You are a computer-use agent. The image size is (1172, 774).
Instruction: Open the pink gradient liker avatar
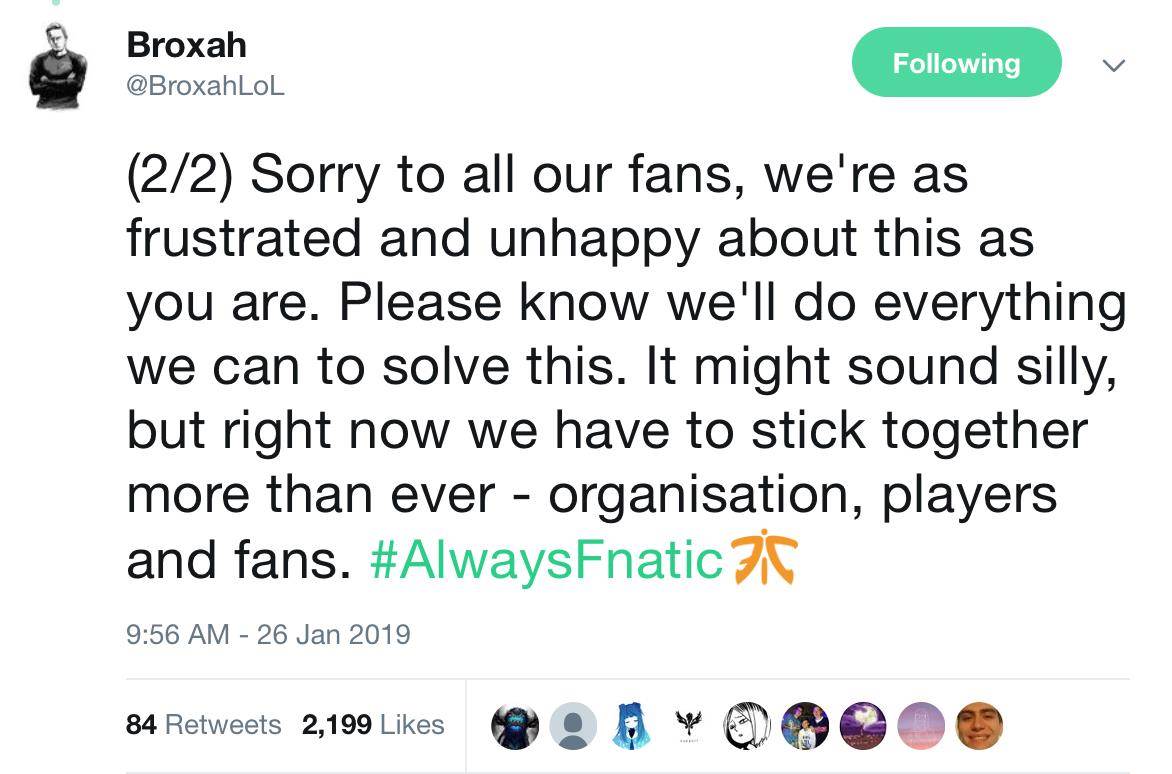pyautogui.click(x=919, y=725)
